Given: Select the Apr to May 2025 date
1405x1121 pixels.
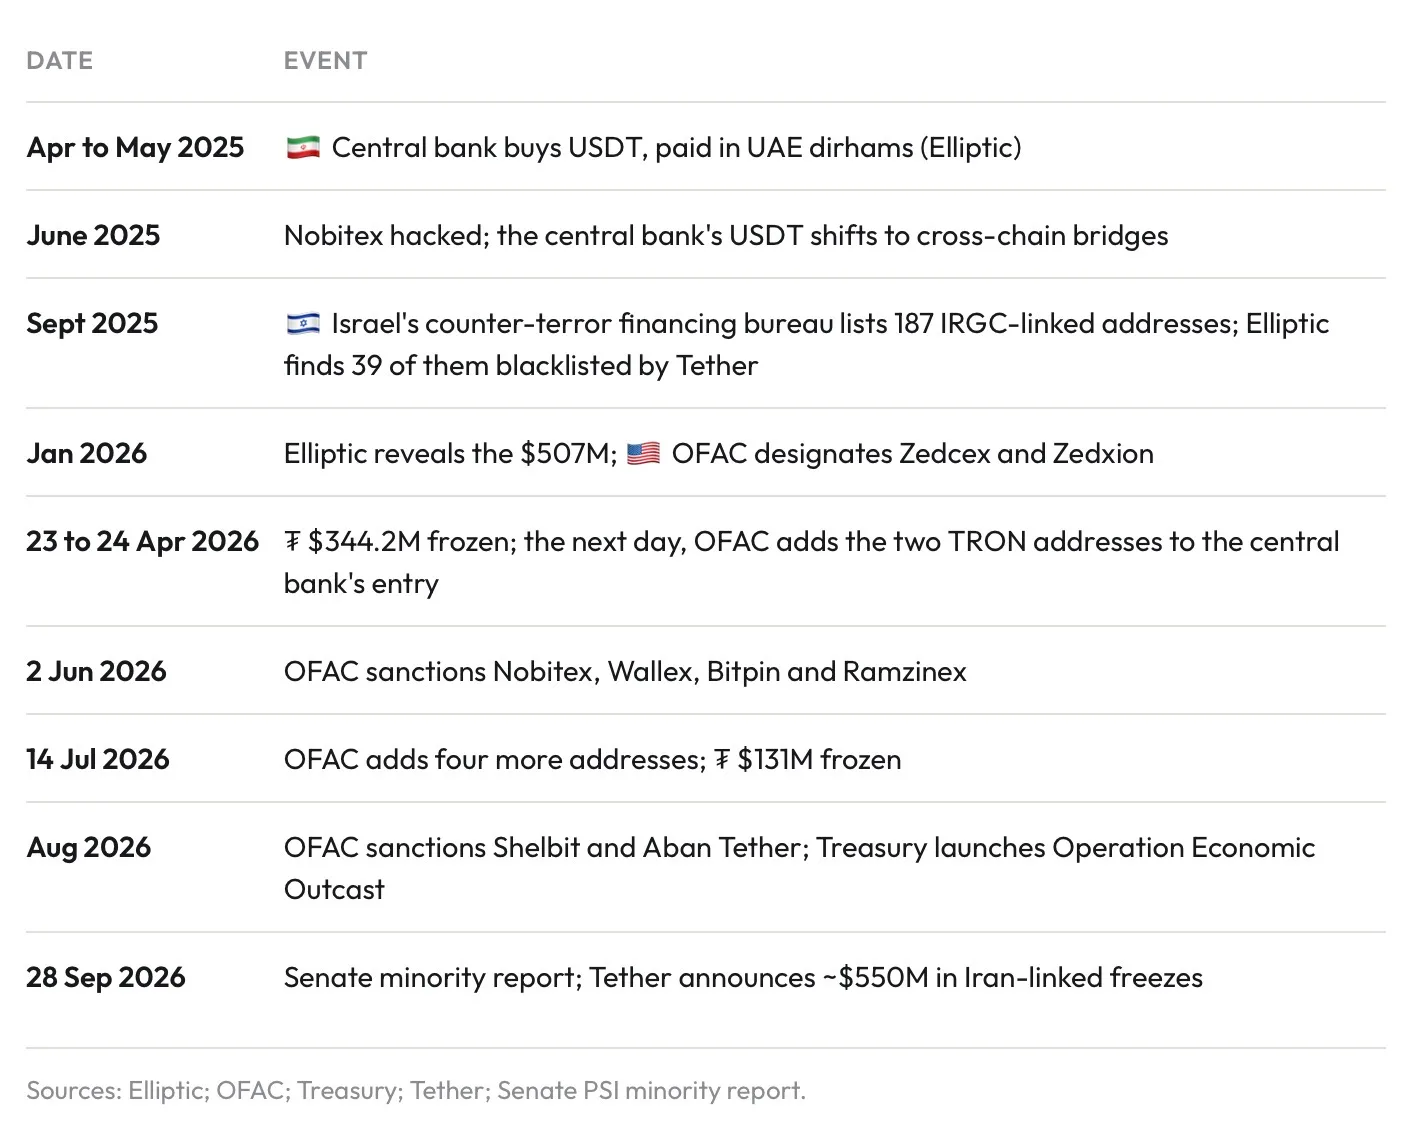Looking at the screenshot, I should point(135,147).
